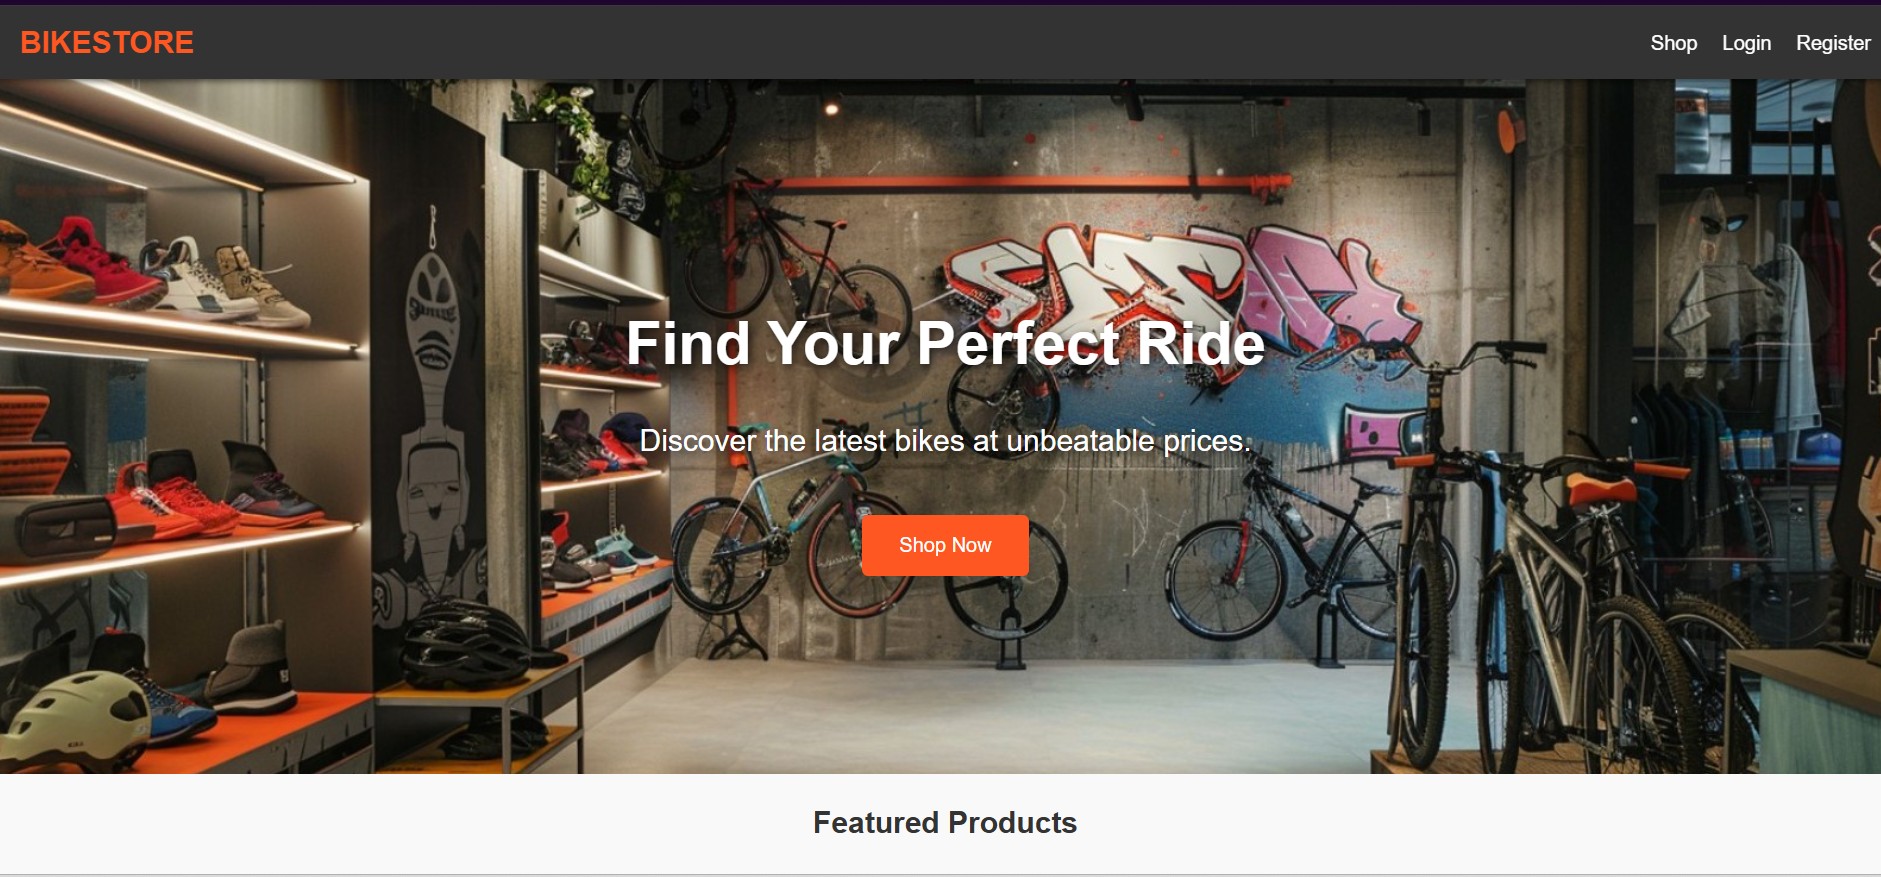
Task: Click Register in the top navigation bar
Action: (1834, 43)
